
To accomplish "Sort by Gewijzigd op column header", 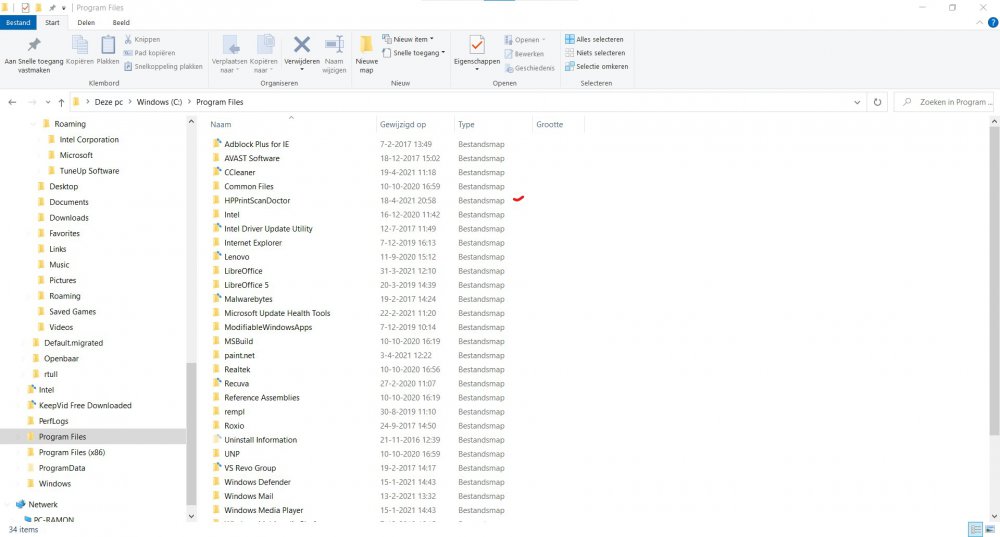I will (403, 125).
